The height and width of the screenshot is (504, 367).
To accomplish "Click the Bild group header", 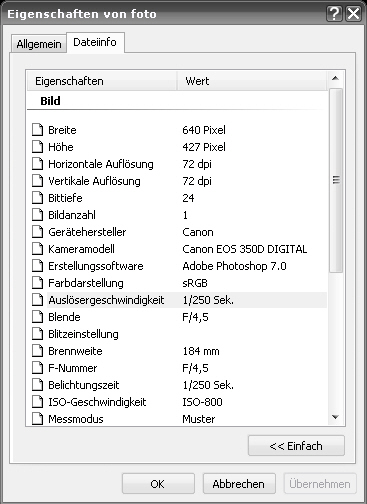I will pos(50,101).
